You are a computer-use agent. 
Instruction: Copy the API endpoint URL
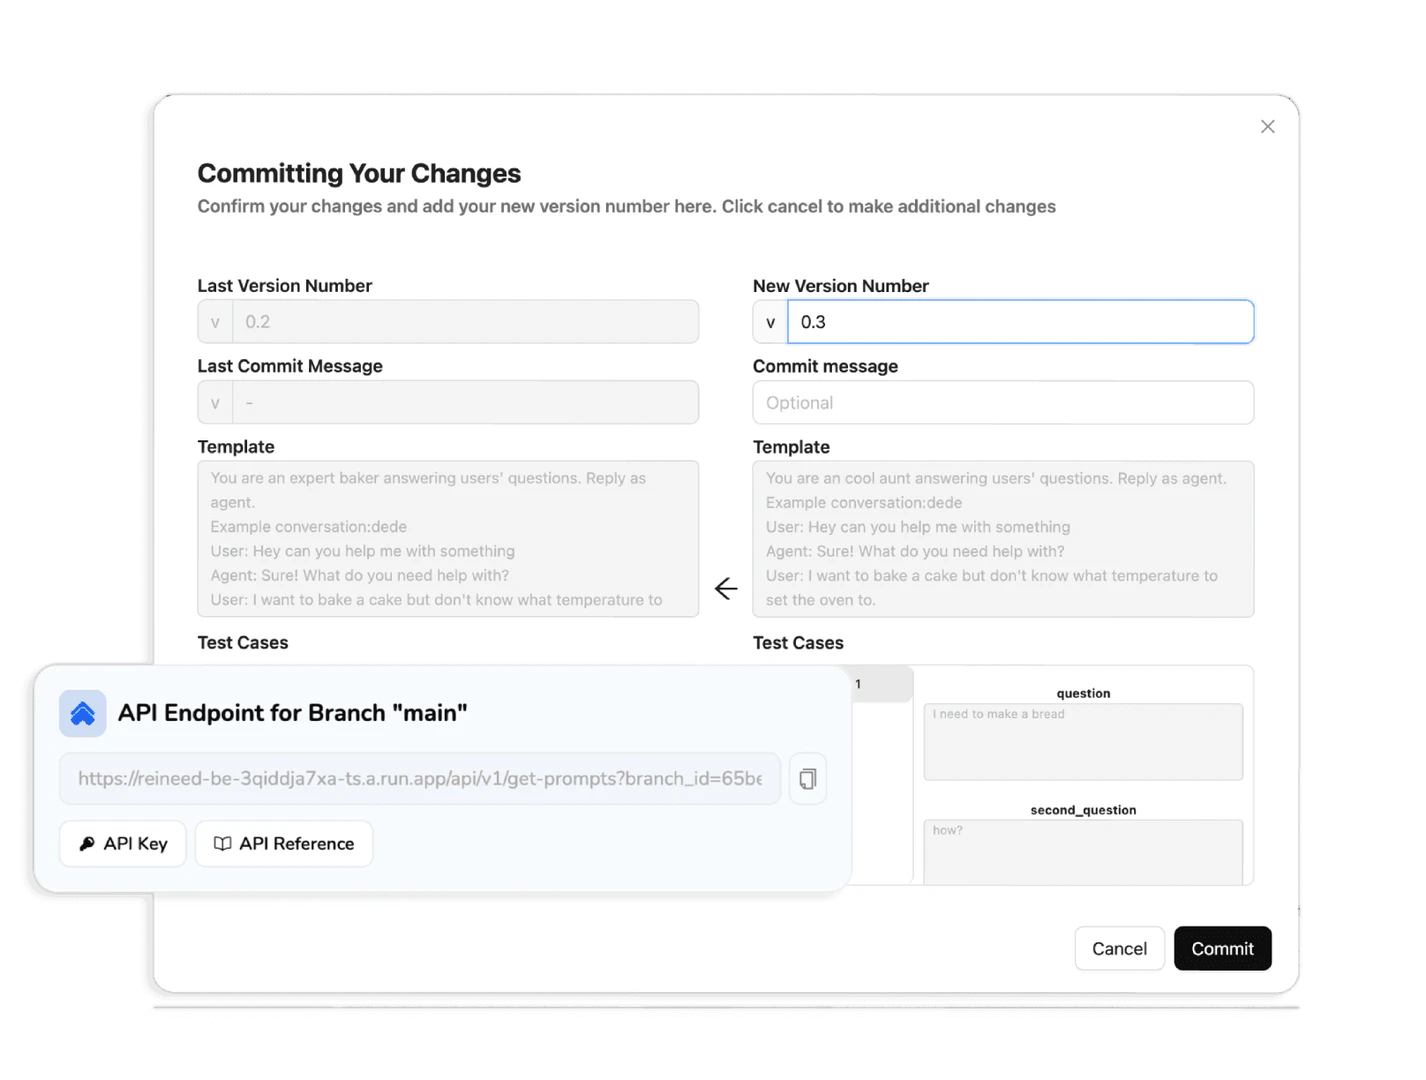click(808, 779)
